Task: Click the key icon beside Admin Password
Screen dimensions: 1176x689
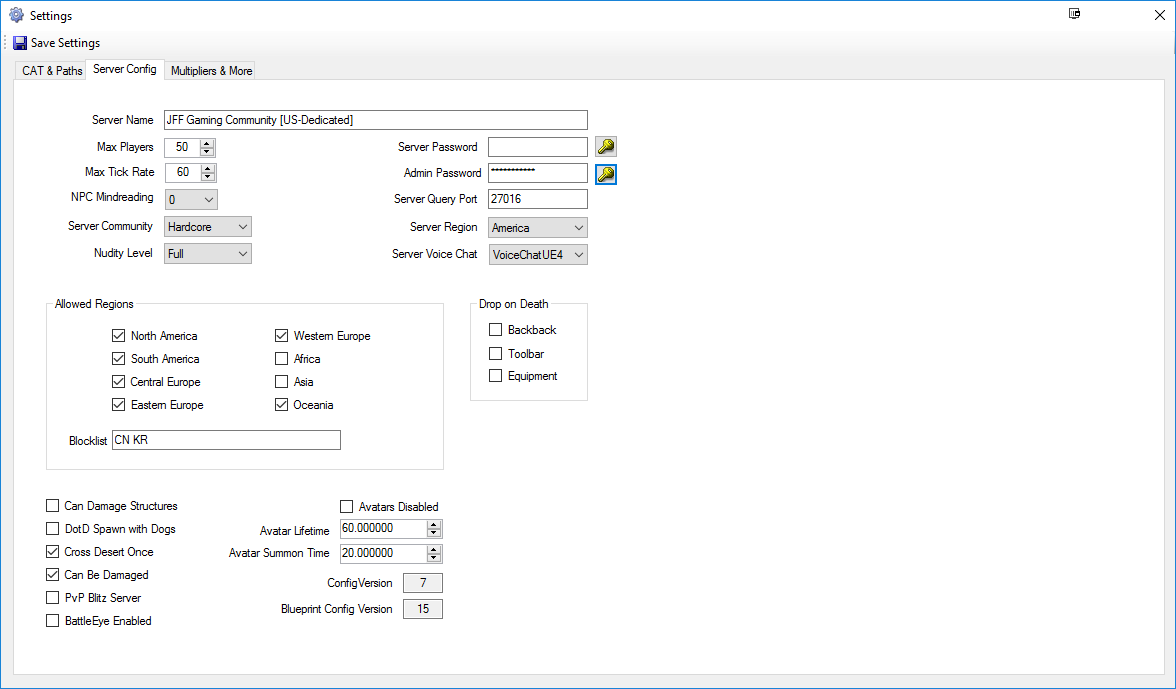Action: 605,174
